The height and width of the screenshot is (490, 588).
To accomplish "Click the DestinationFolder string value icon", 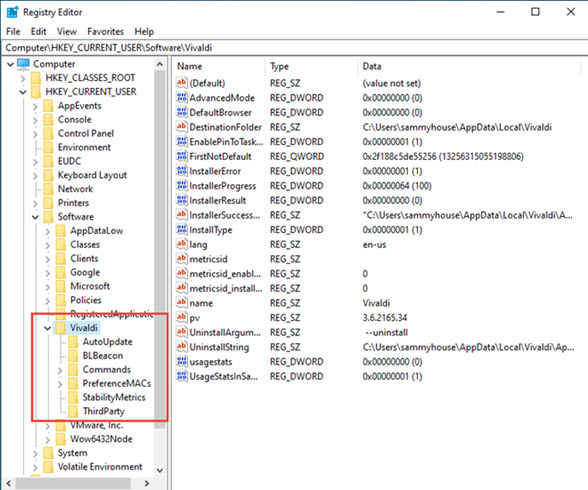I will (x=182, y=127).
